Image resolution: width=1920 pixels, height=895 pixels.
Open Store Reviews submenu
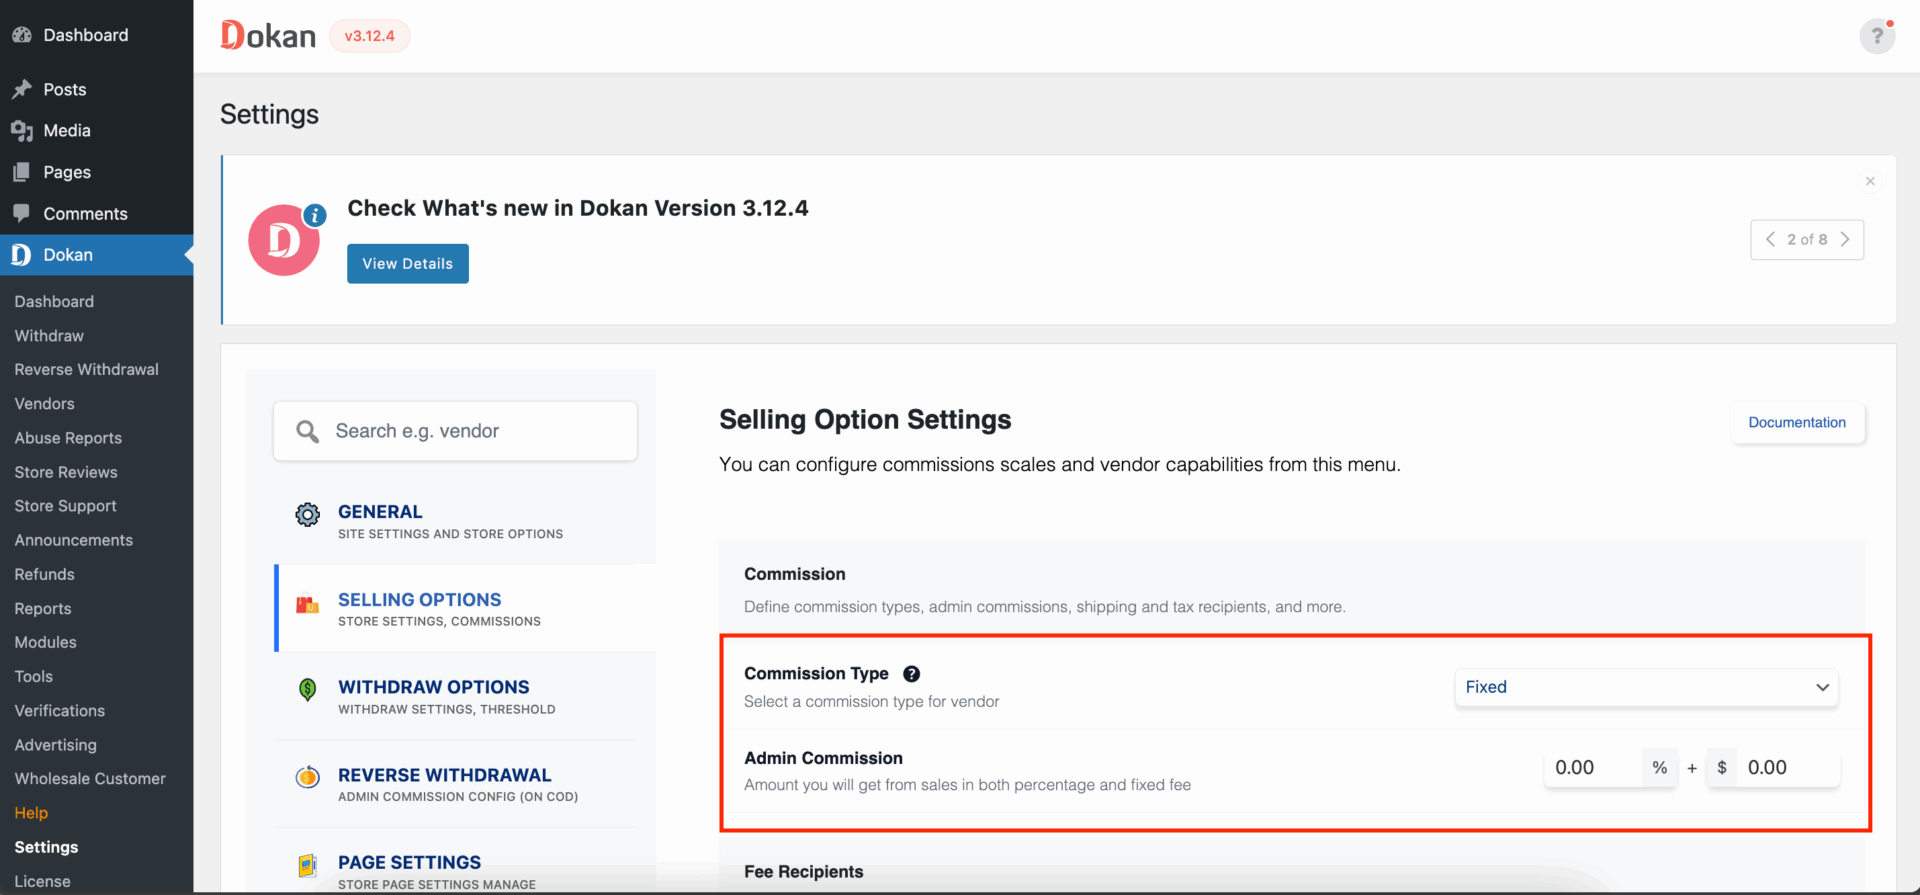click(66, 472)
